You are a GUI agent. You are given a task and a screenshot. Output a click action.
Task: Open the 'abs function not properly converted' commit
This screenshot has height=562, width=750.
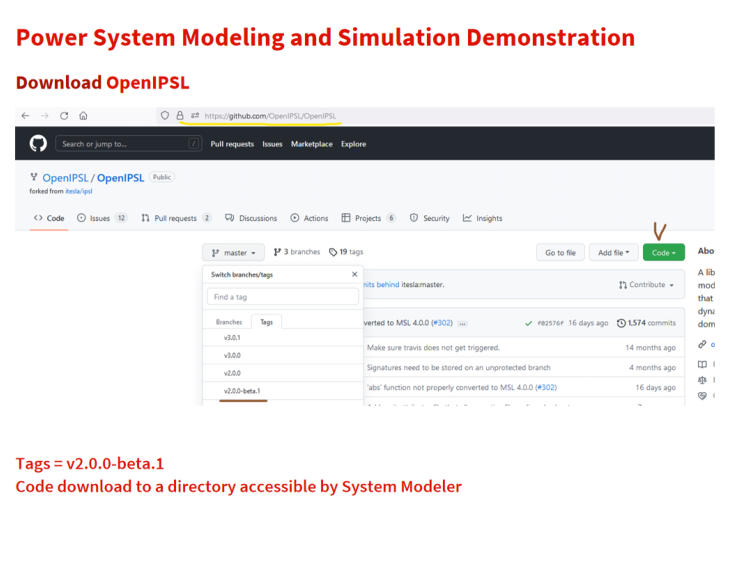click(x=450, y=387)
